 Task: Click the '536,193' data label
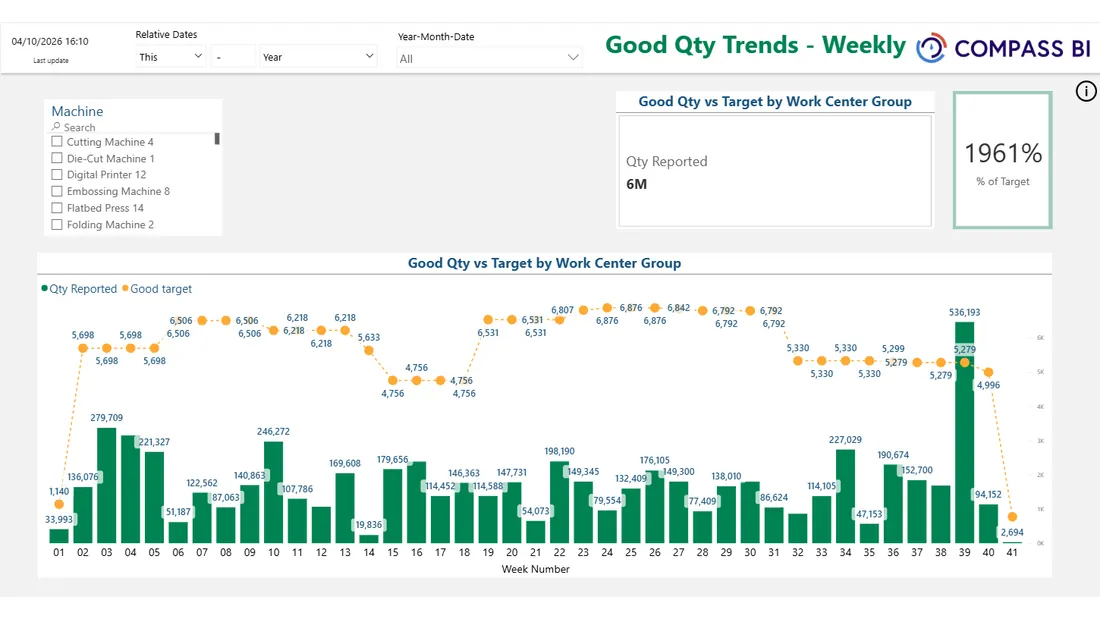pyautogui.click(x=965, y=312)
